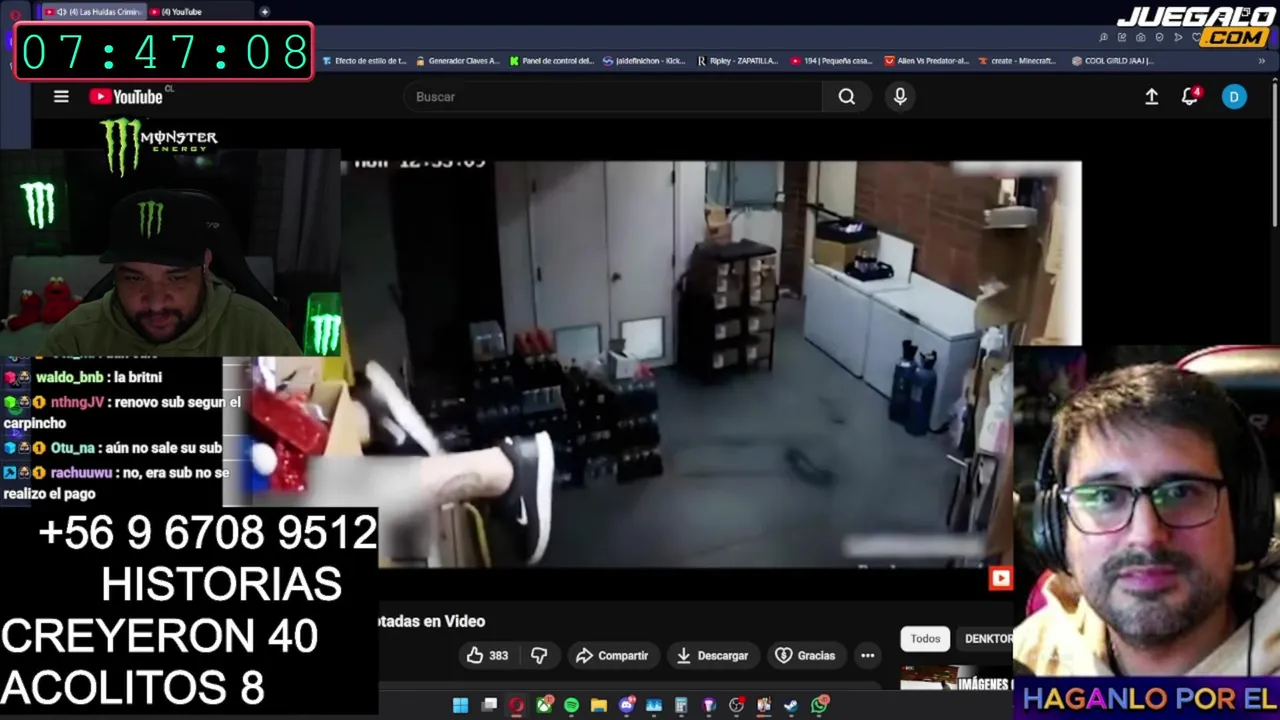Click the Opera browser taskbar icon
The image size is (1280, 720).
(x=516, y=705)
